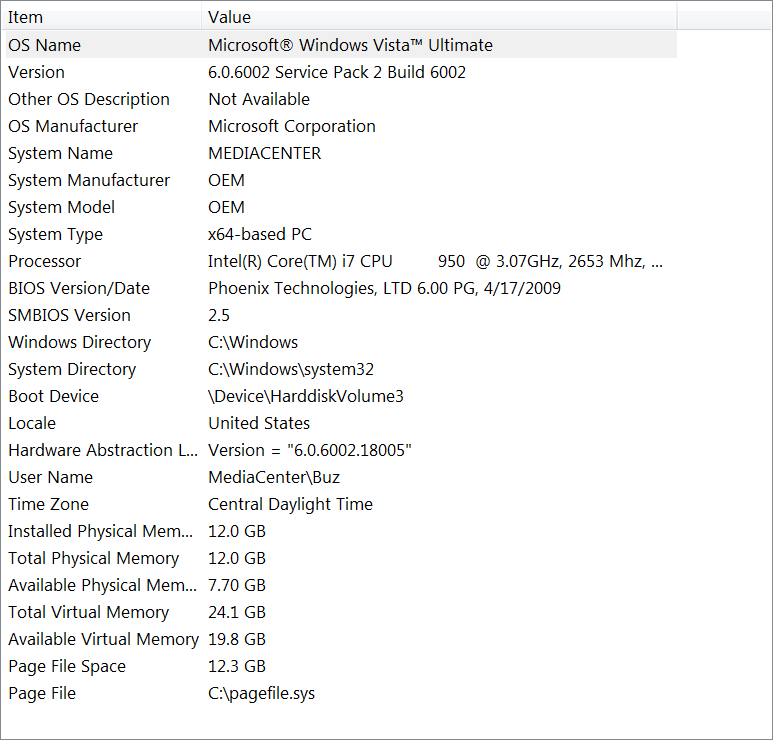Click the 'C:\Windows\system32' value
The width and height of the screenshot is (773, 740).
[291, 370]
